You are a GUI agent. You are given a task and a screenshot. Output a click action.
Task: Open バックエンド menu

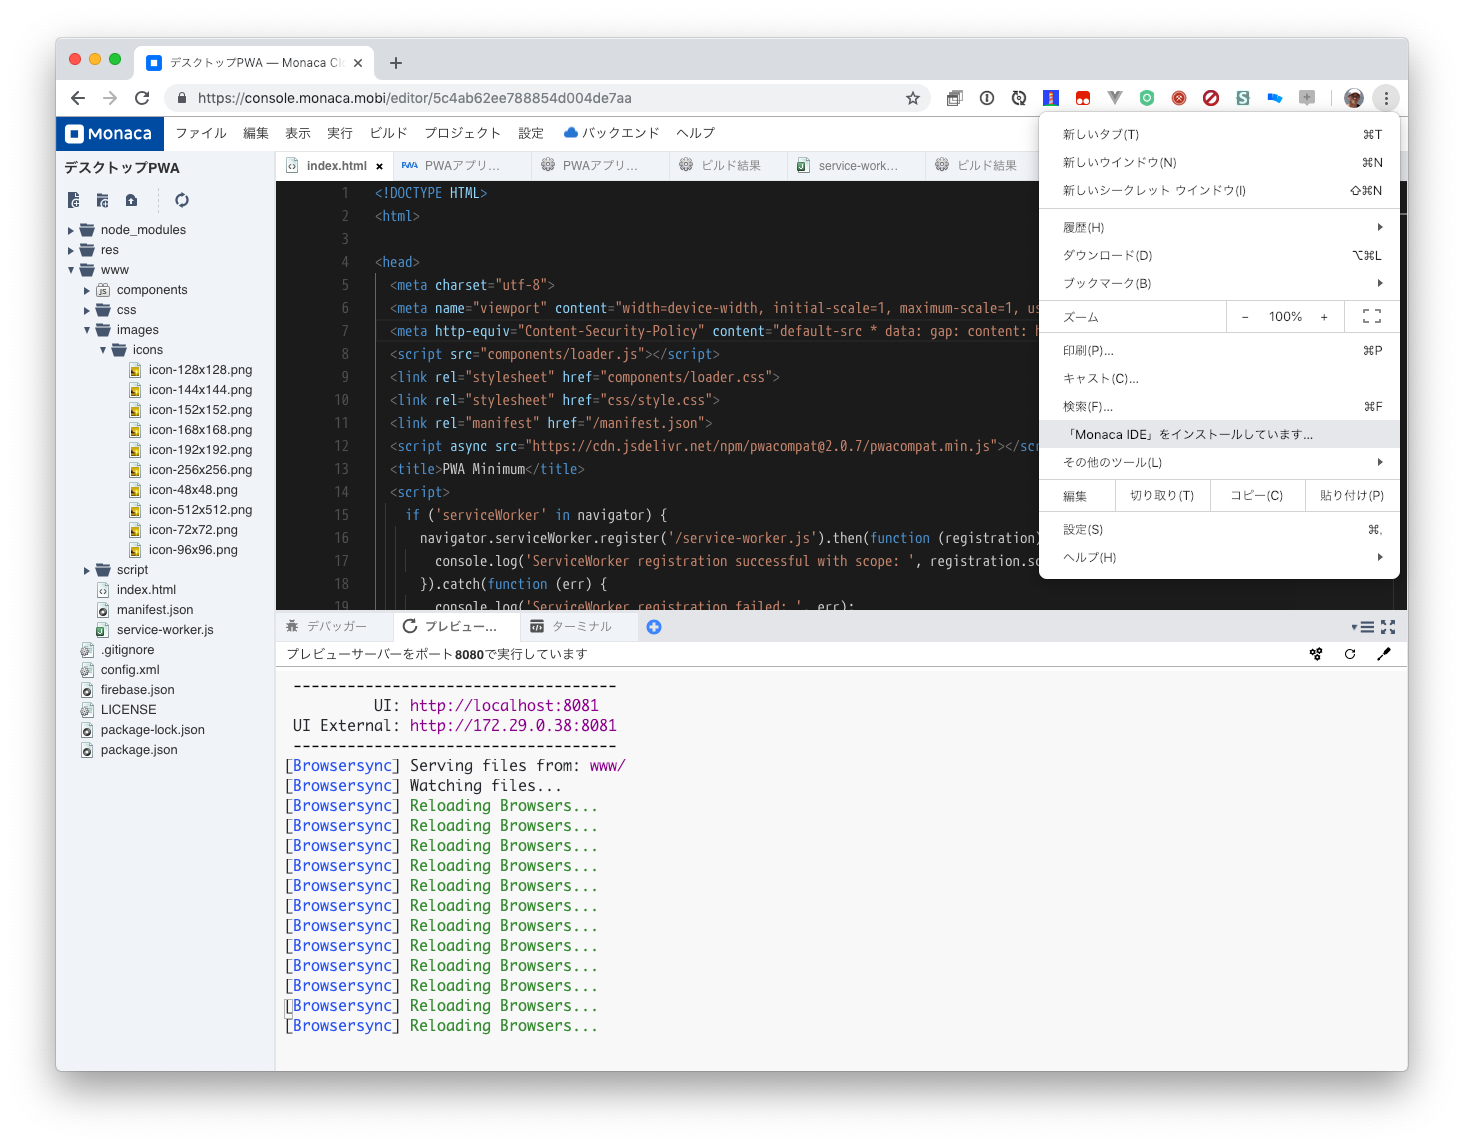[612, 133]
